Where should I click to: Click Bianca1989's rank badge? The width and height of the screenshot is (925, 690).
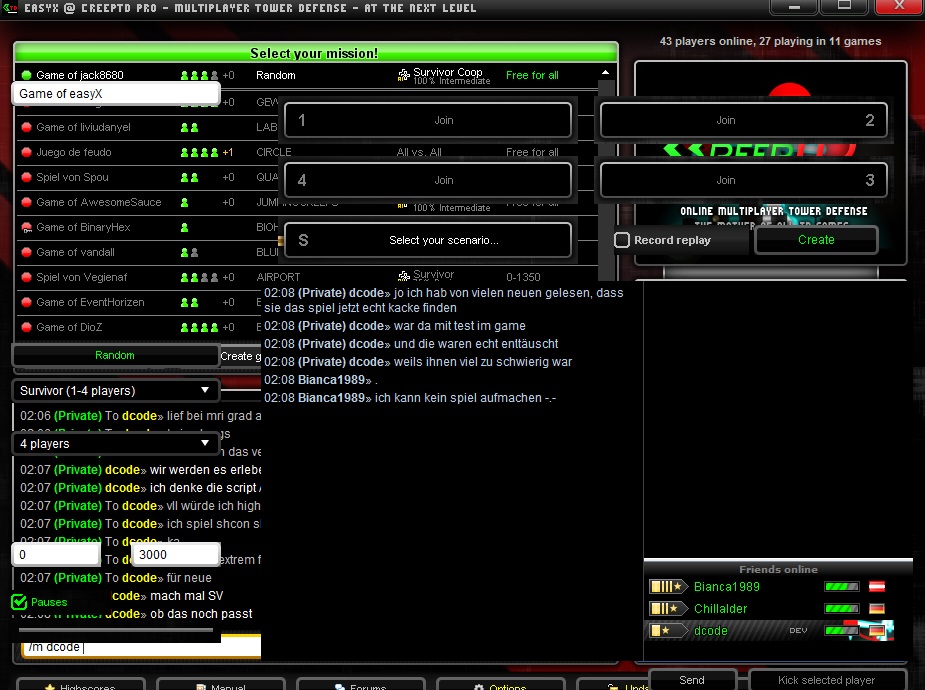(668, 586)
